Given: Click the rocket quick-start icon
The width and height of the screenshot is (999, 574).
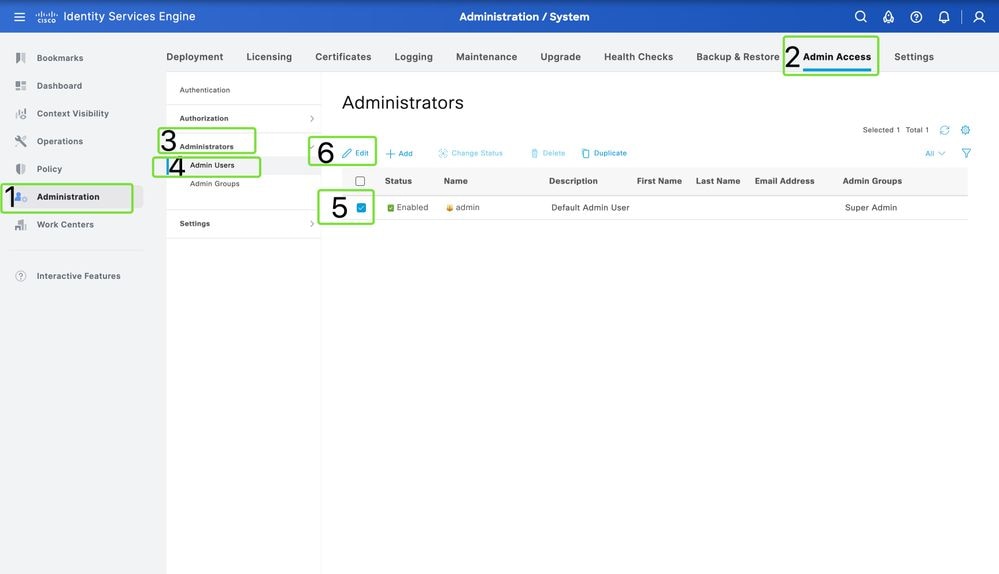Looking at the screenshot, I should [x=888, y=17].
